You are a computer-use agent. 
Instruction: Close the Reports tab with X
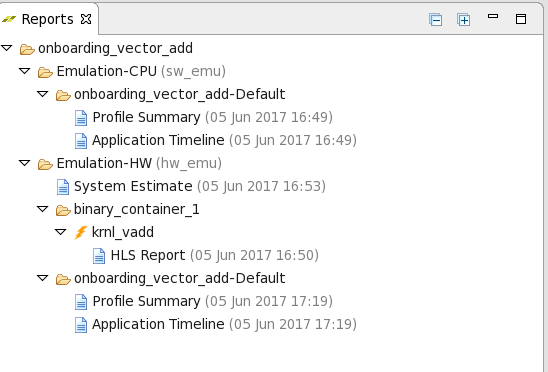point(86,19)
